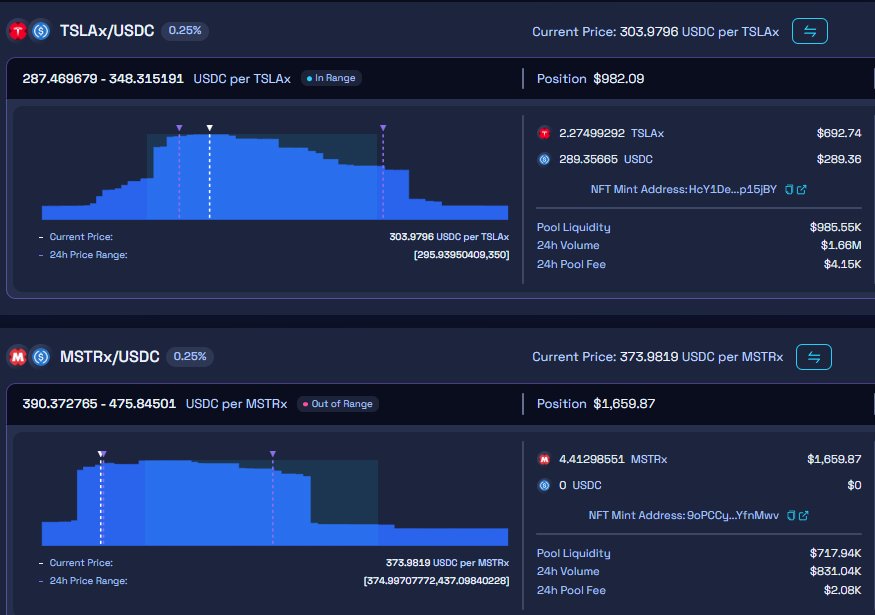Click the red TSLAx icon beside 2.27499292
The image size is (875, 615).
pos(545,133)
